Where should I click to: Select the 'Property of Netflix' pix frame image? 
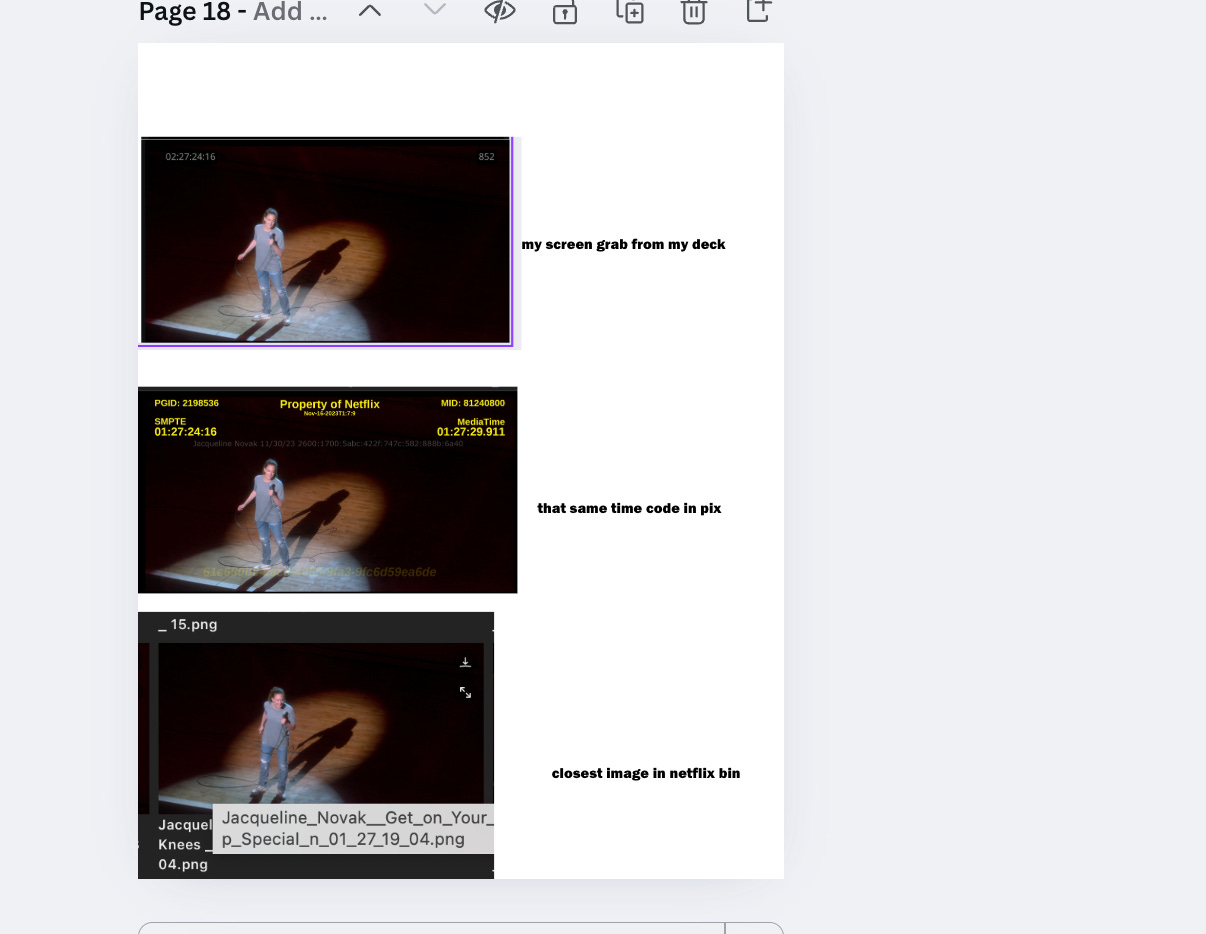pyautogui.click(x=328, y=490)
